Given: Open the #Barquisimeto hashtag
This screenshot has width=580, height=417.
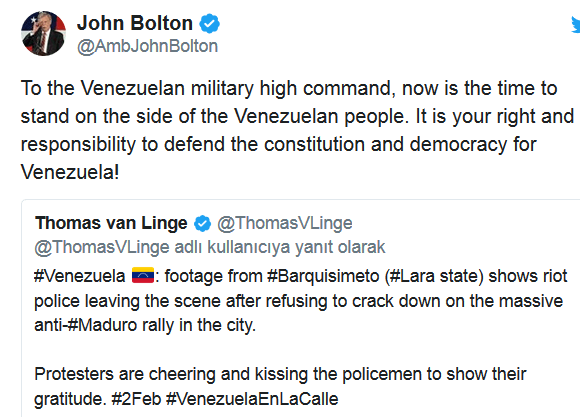Looking at the screenshot, I should tap(323, 276).
